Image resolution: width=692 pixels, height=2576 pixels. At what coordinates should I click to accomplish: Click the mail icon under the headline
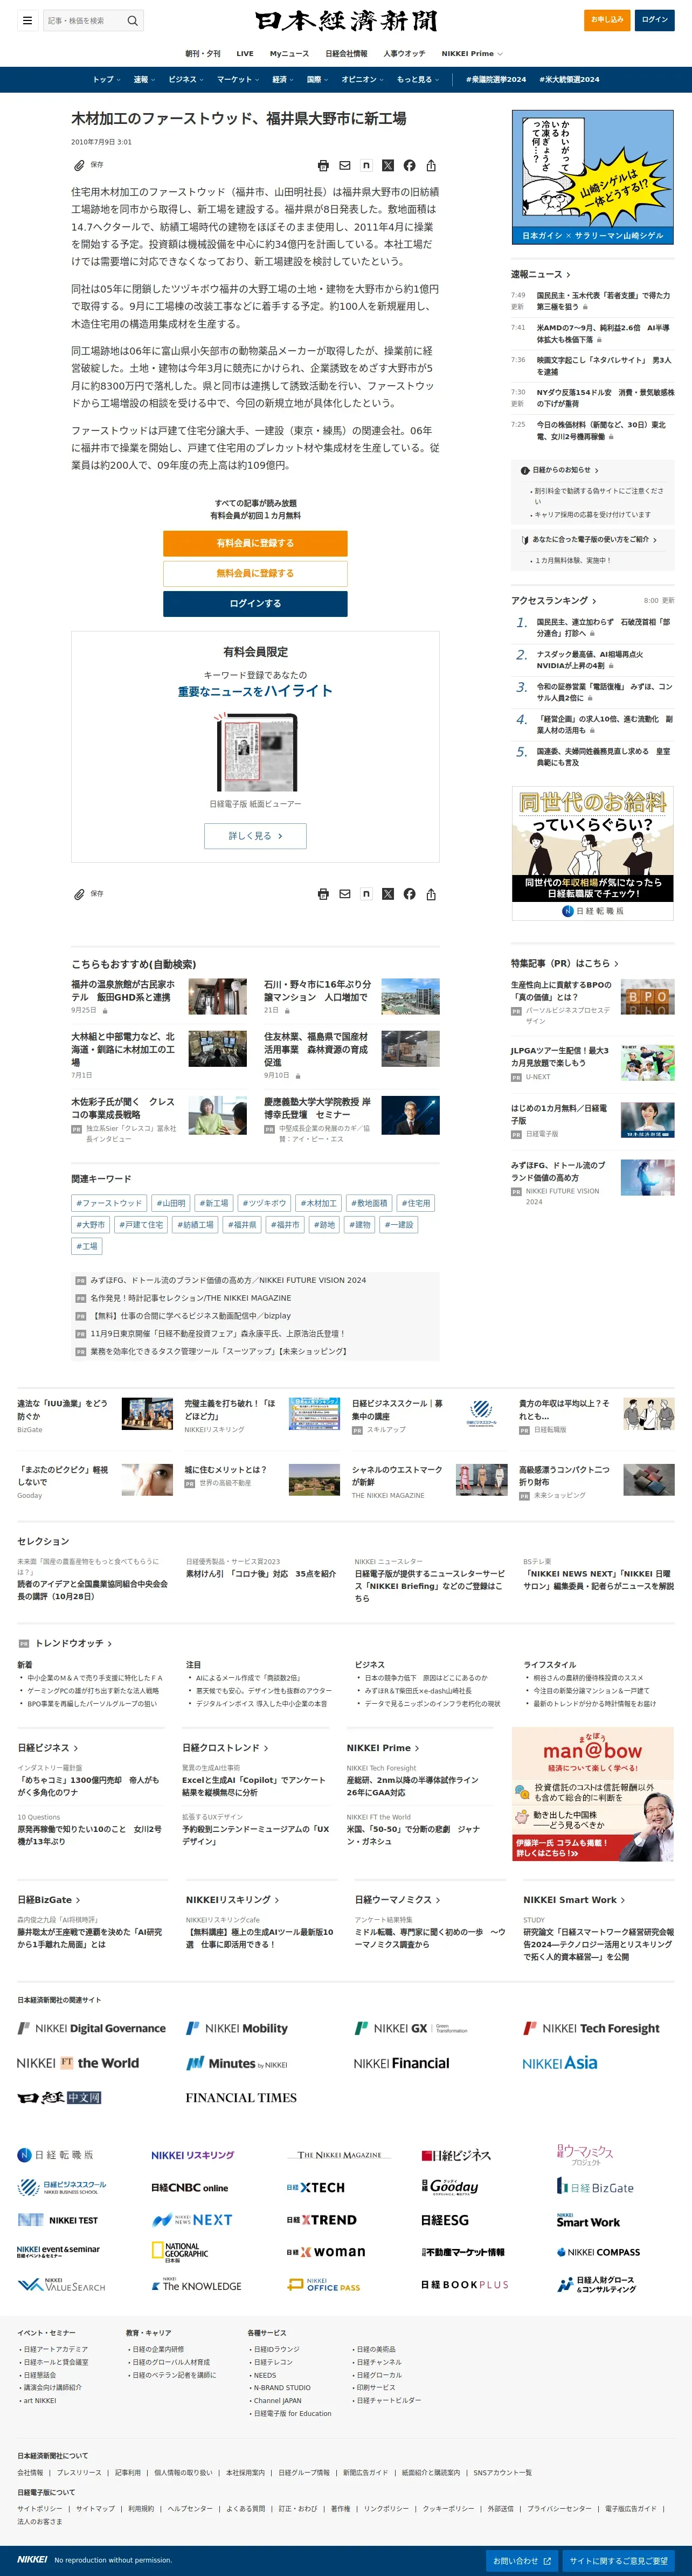coord(345,166)
